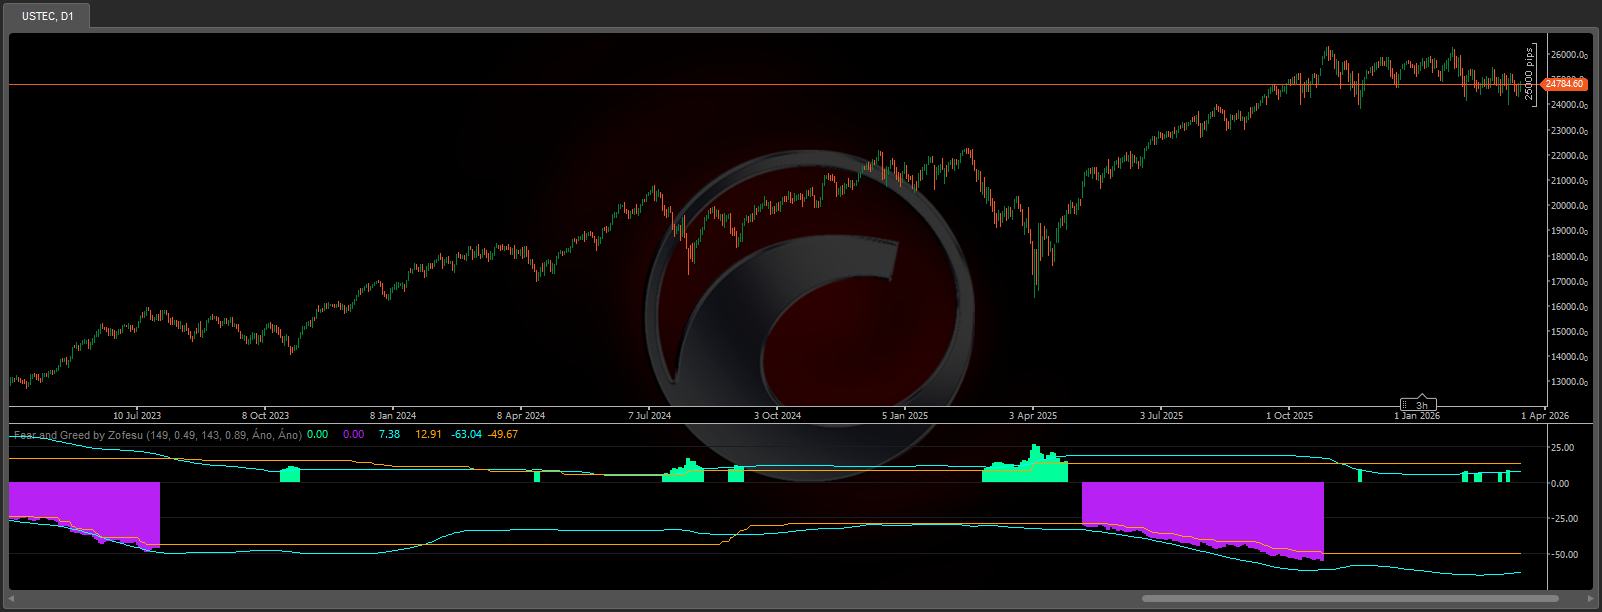Click the cyan 7.38 indicator value

[x=389, y=435]
